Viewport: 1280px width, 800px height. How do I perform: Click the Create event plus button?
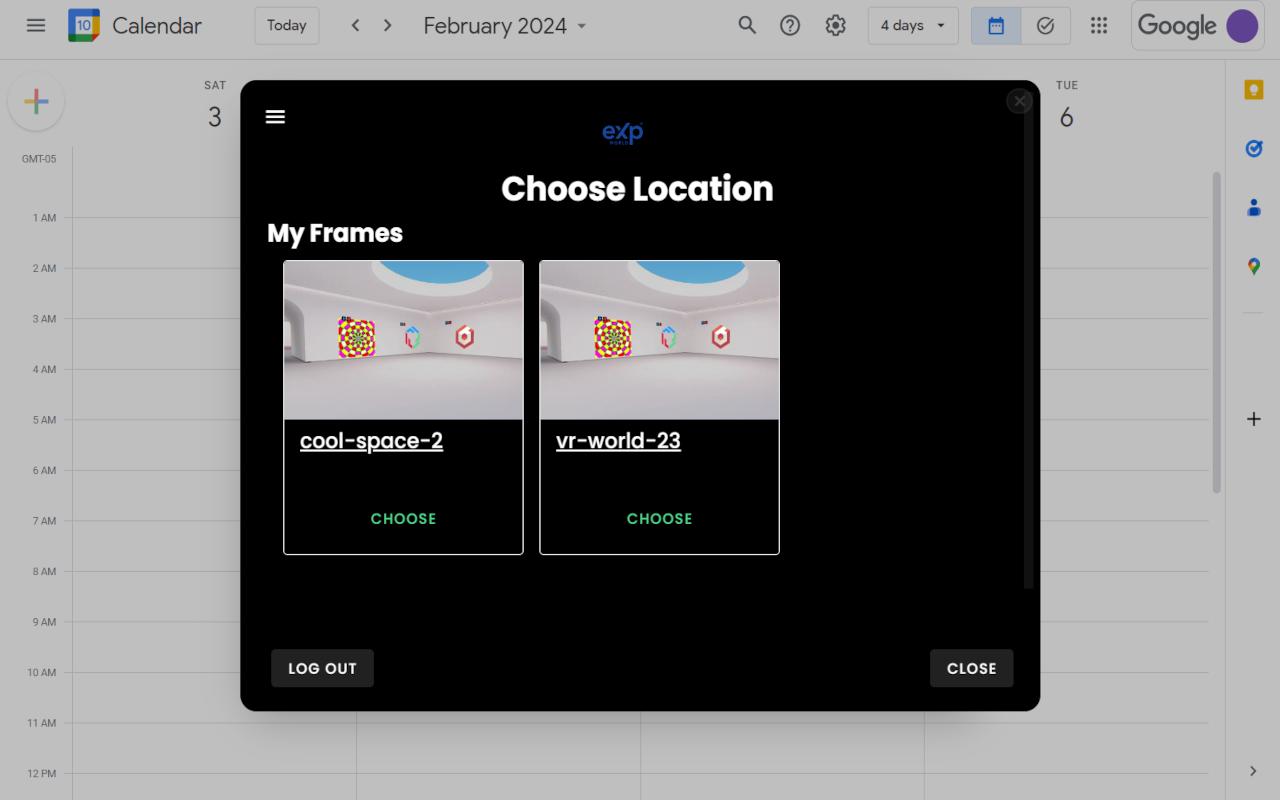[x=36, y=102]
